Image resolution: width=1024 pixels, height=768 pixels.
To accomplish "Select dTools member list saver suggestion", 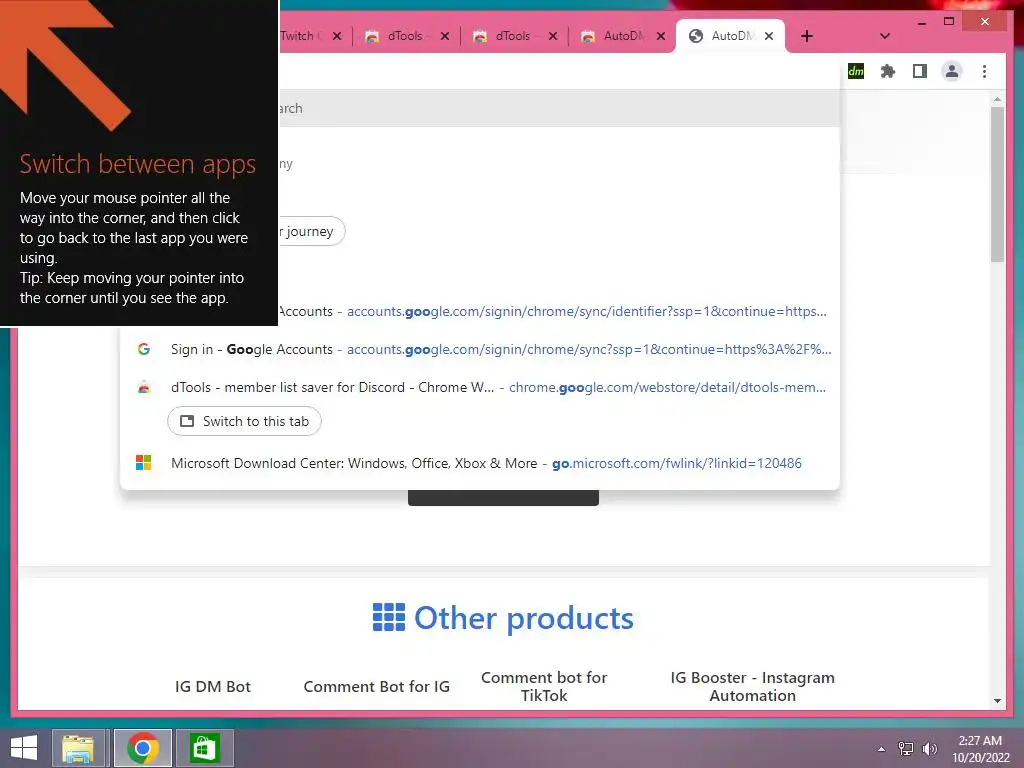I will tap(480, 387).
